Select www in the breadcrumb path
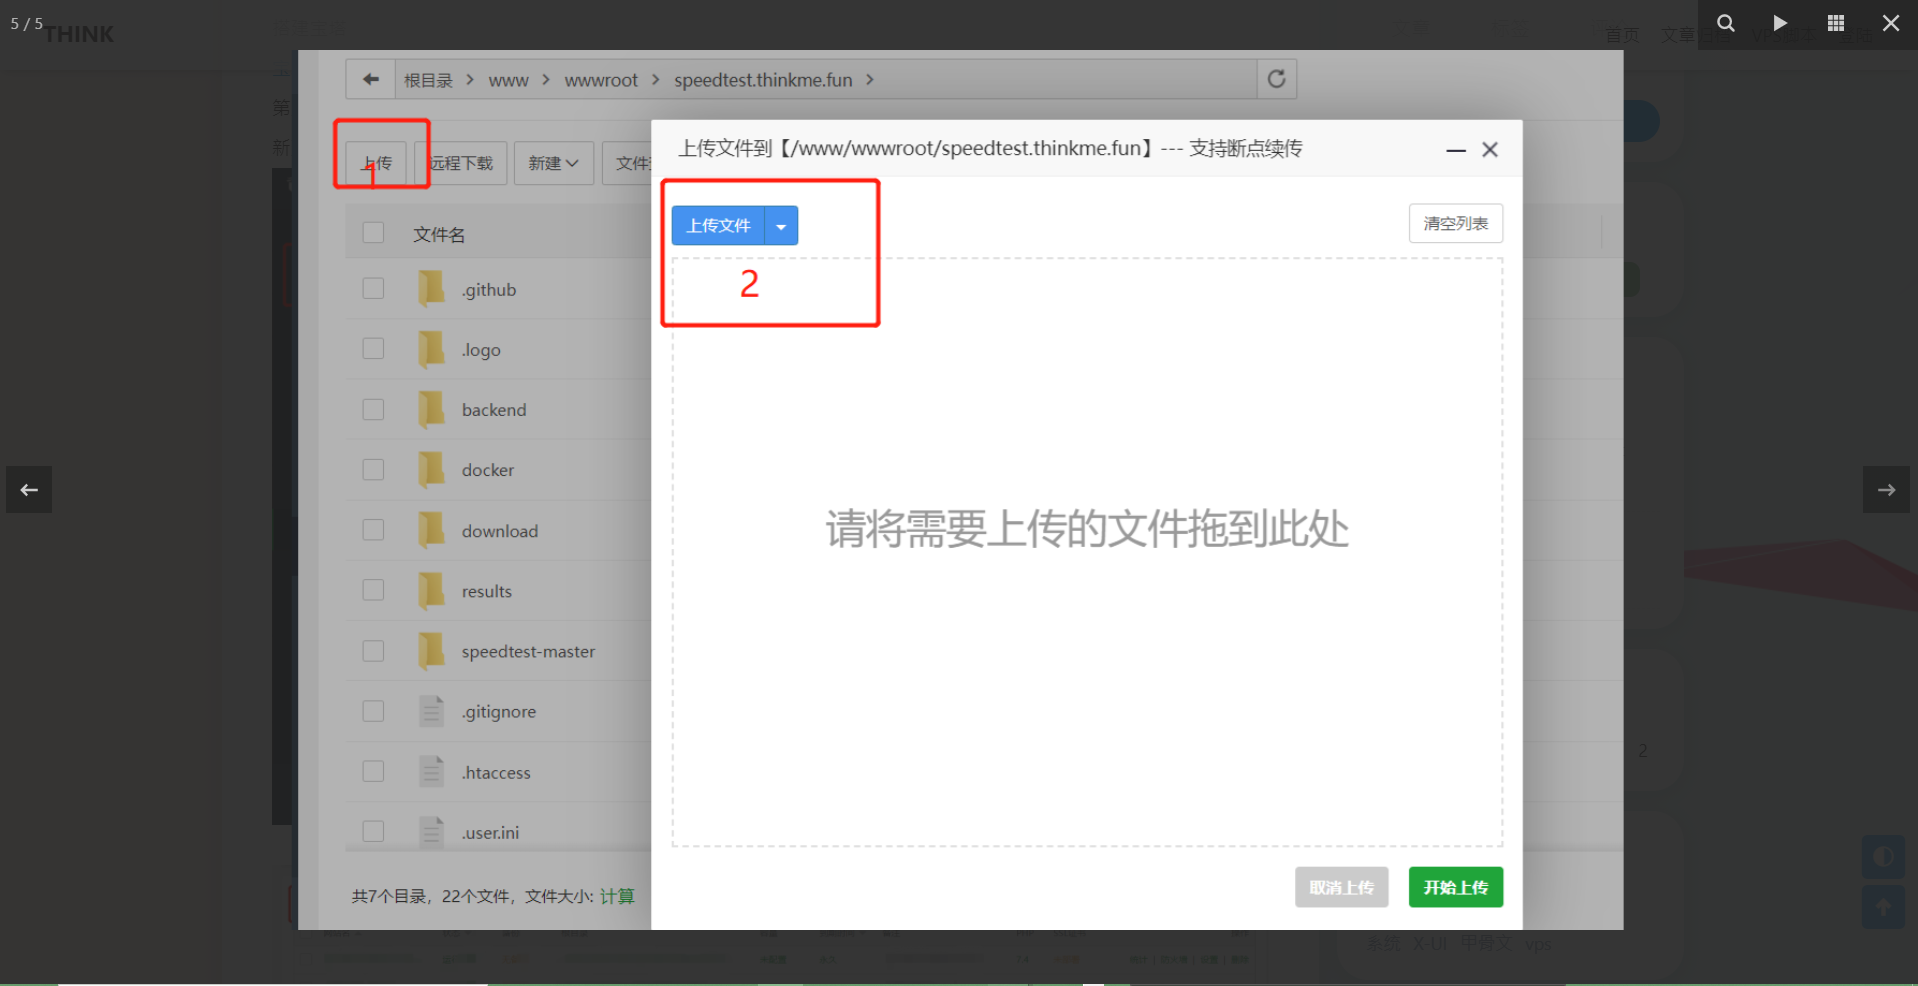Image resolution: width=1918 pixels, height=986 pixels. coord(508,80)
